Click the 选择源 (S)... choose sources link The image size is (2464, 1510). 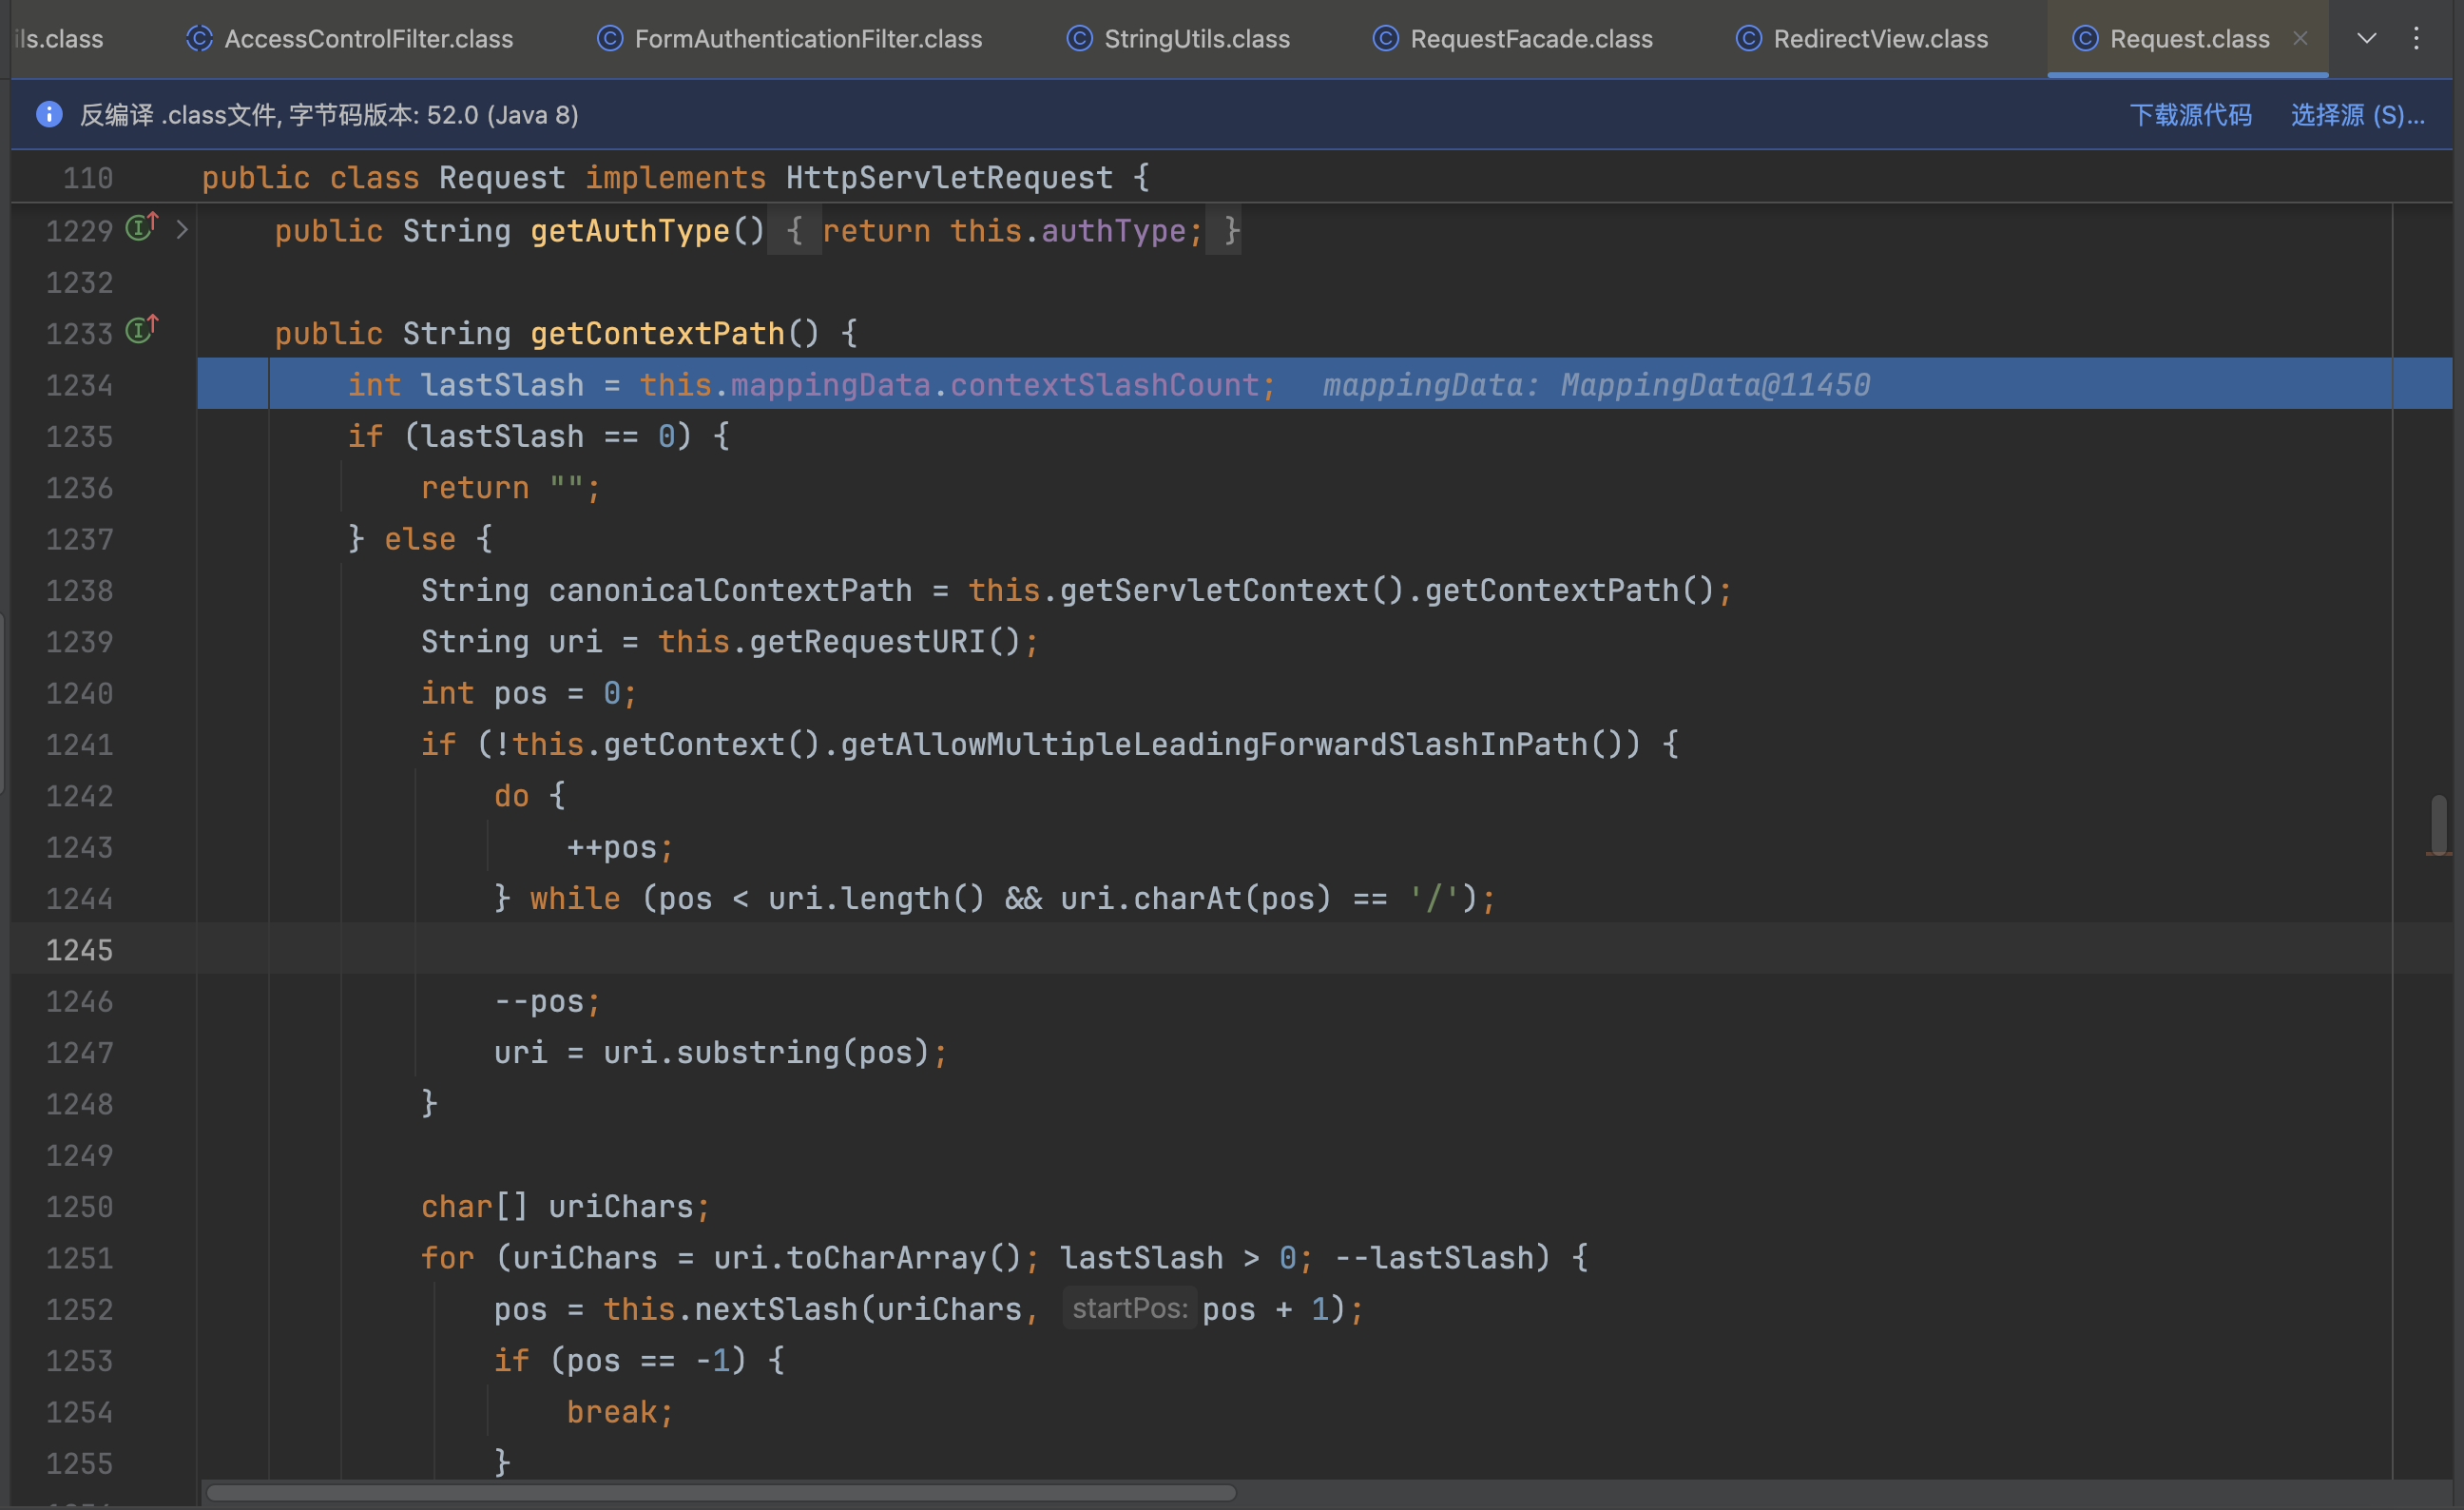(2357, 115)
